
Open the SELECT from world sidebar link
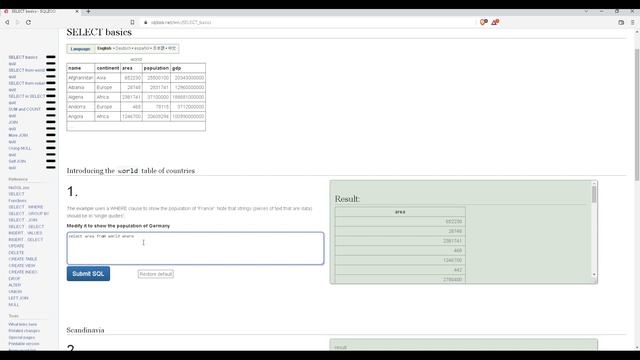pyautogui.click(x=27, y=70)
